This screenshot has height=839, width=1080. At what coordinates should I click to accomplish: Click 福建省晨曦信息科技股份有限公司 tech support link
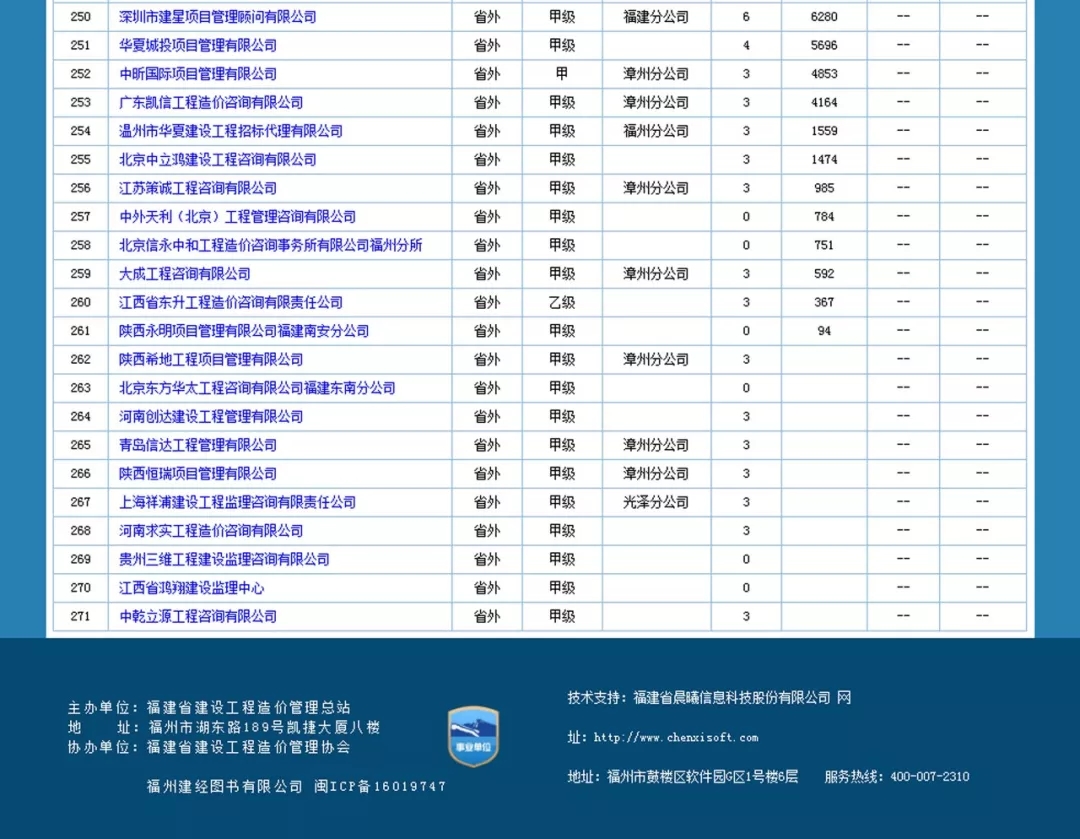point(732,698)
